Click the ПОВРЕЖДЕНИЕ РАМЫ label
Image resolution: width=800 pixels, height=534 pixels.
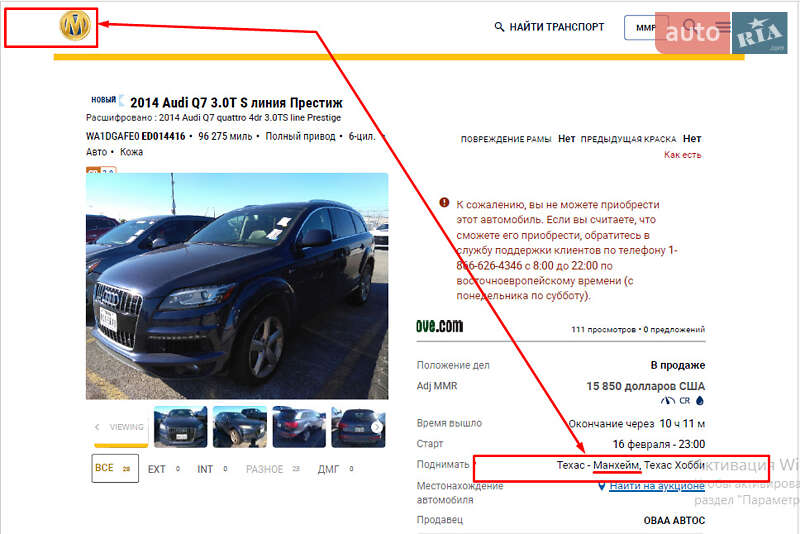click(x=506, y=139)
